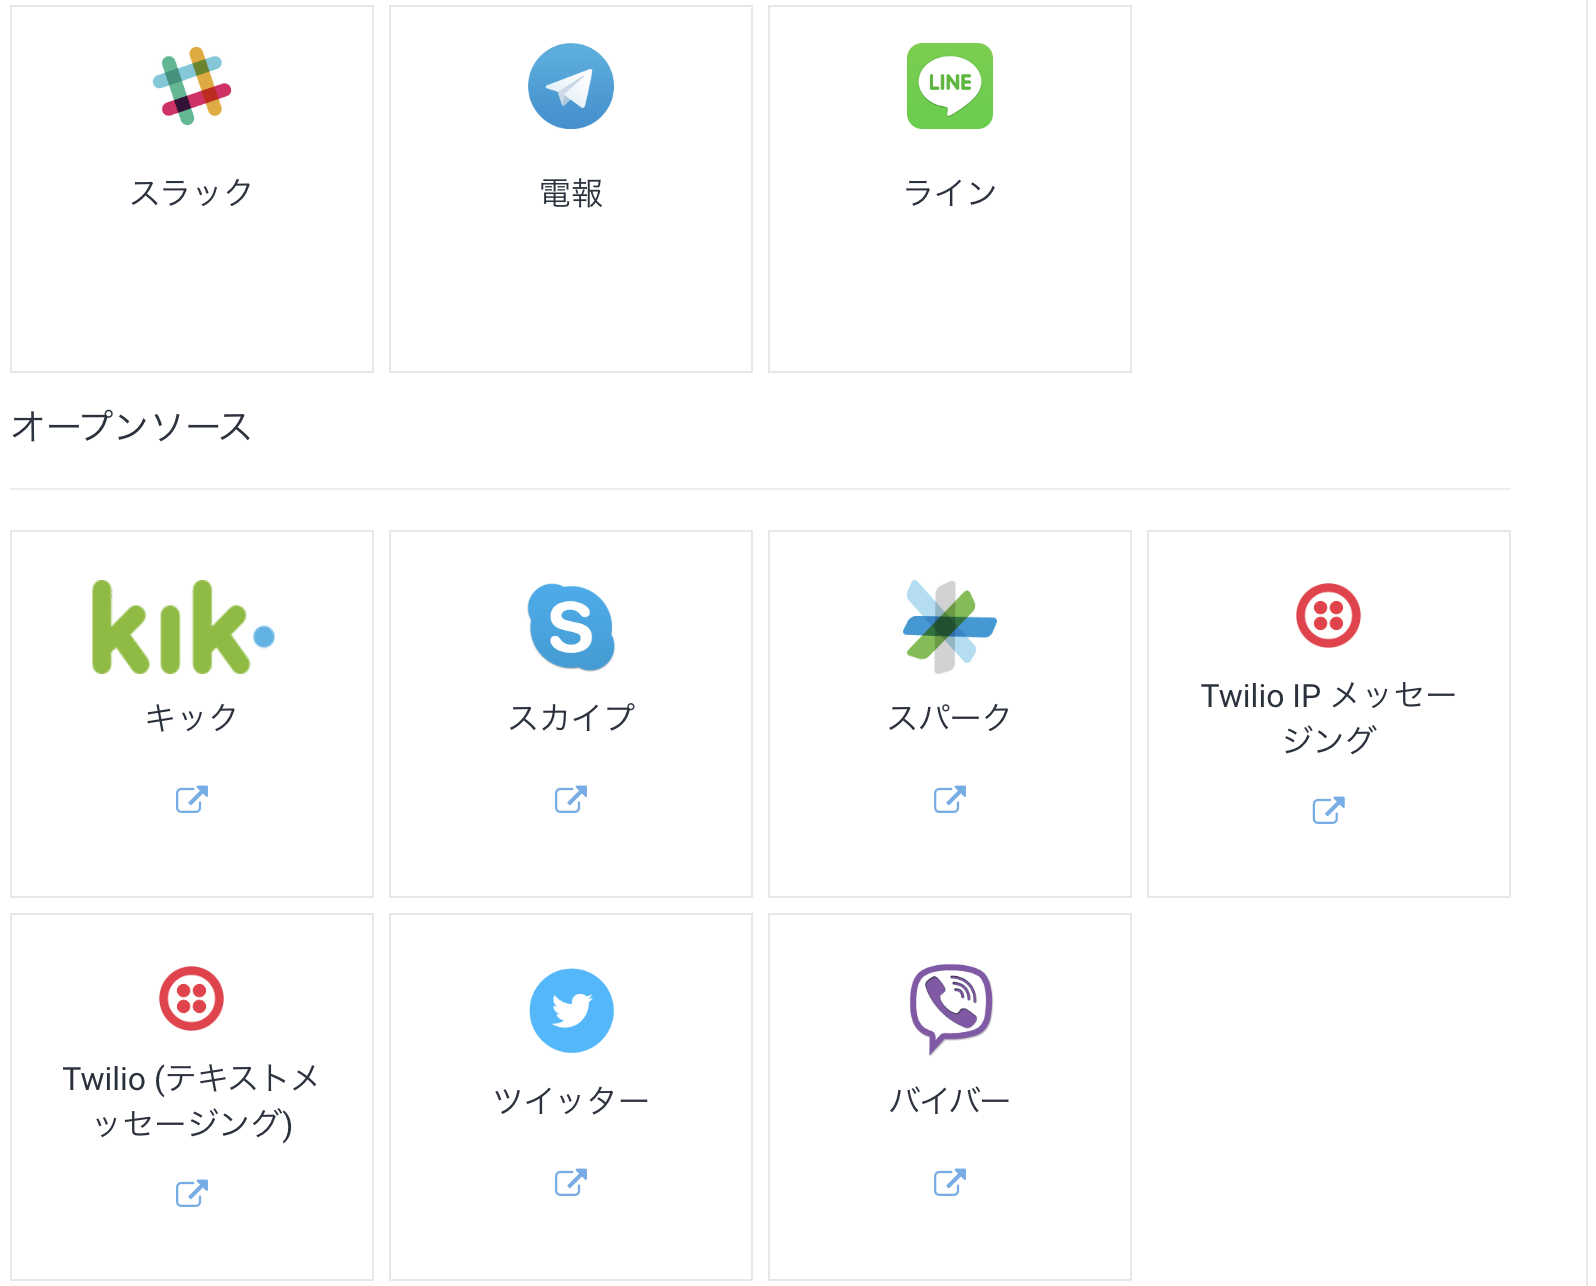Select the Twitter bird icon
The image size is (1596, 1286).
570,1010
